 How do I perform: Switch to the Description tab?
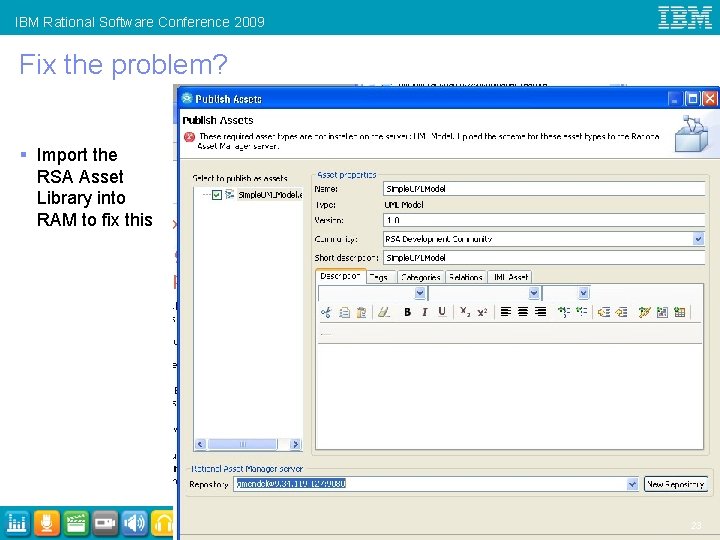click(340, 276)
